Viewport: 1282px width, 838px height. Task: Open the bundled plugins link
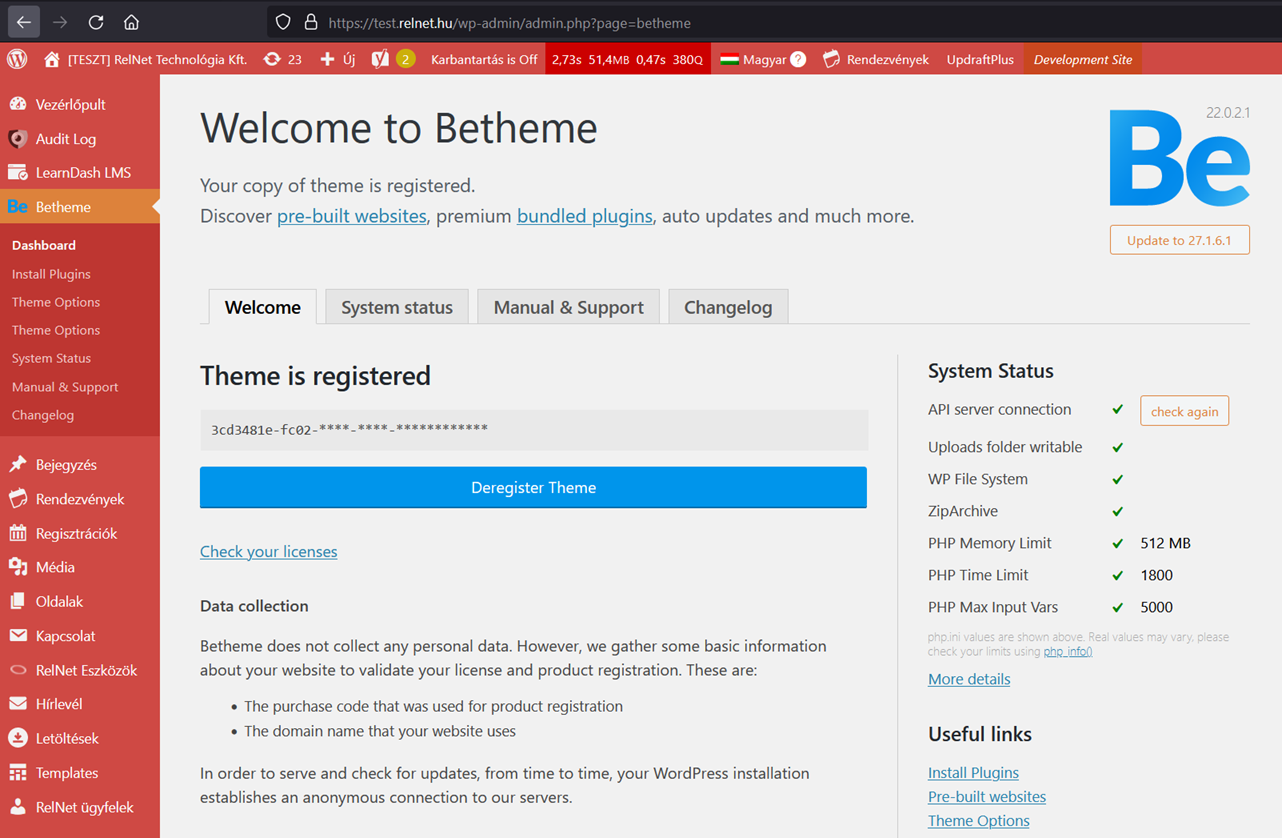pyautogui.click(x=585, y=216)
